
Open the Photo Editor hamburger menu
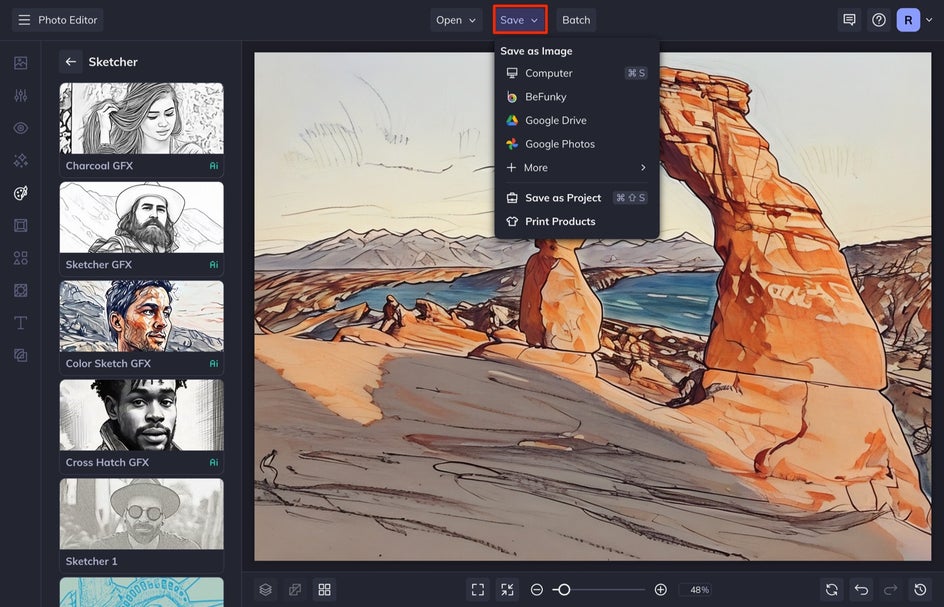pyautogui.click(x=24, y=20)
